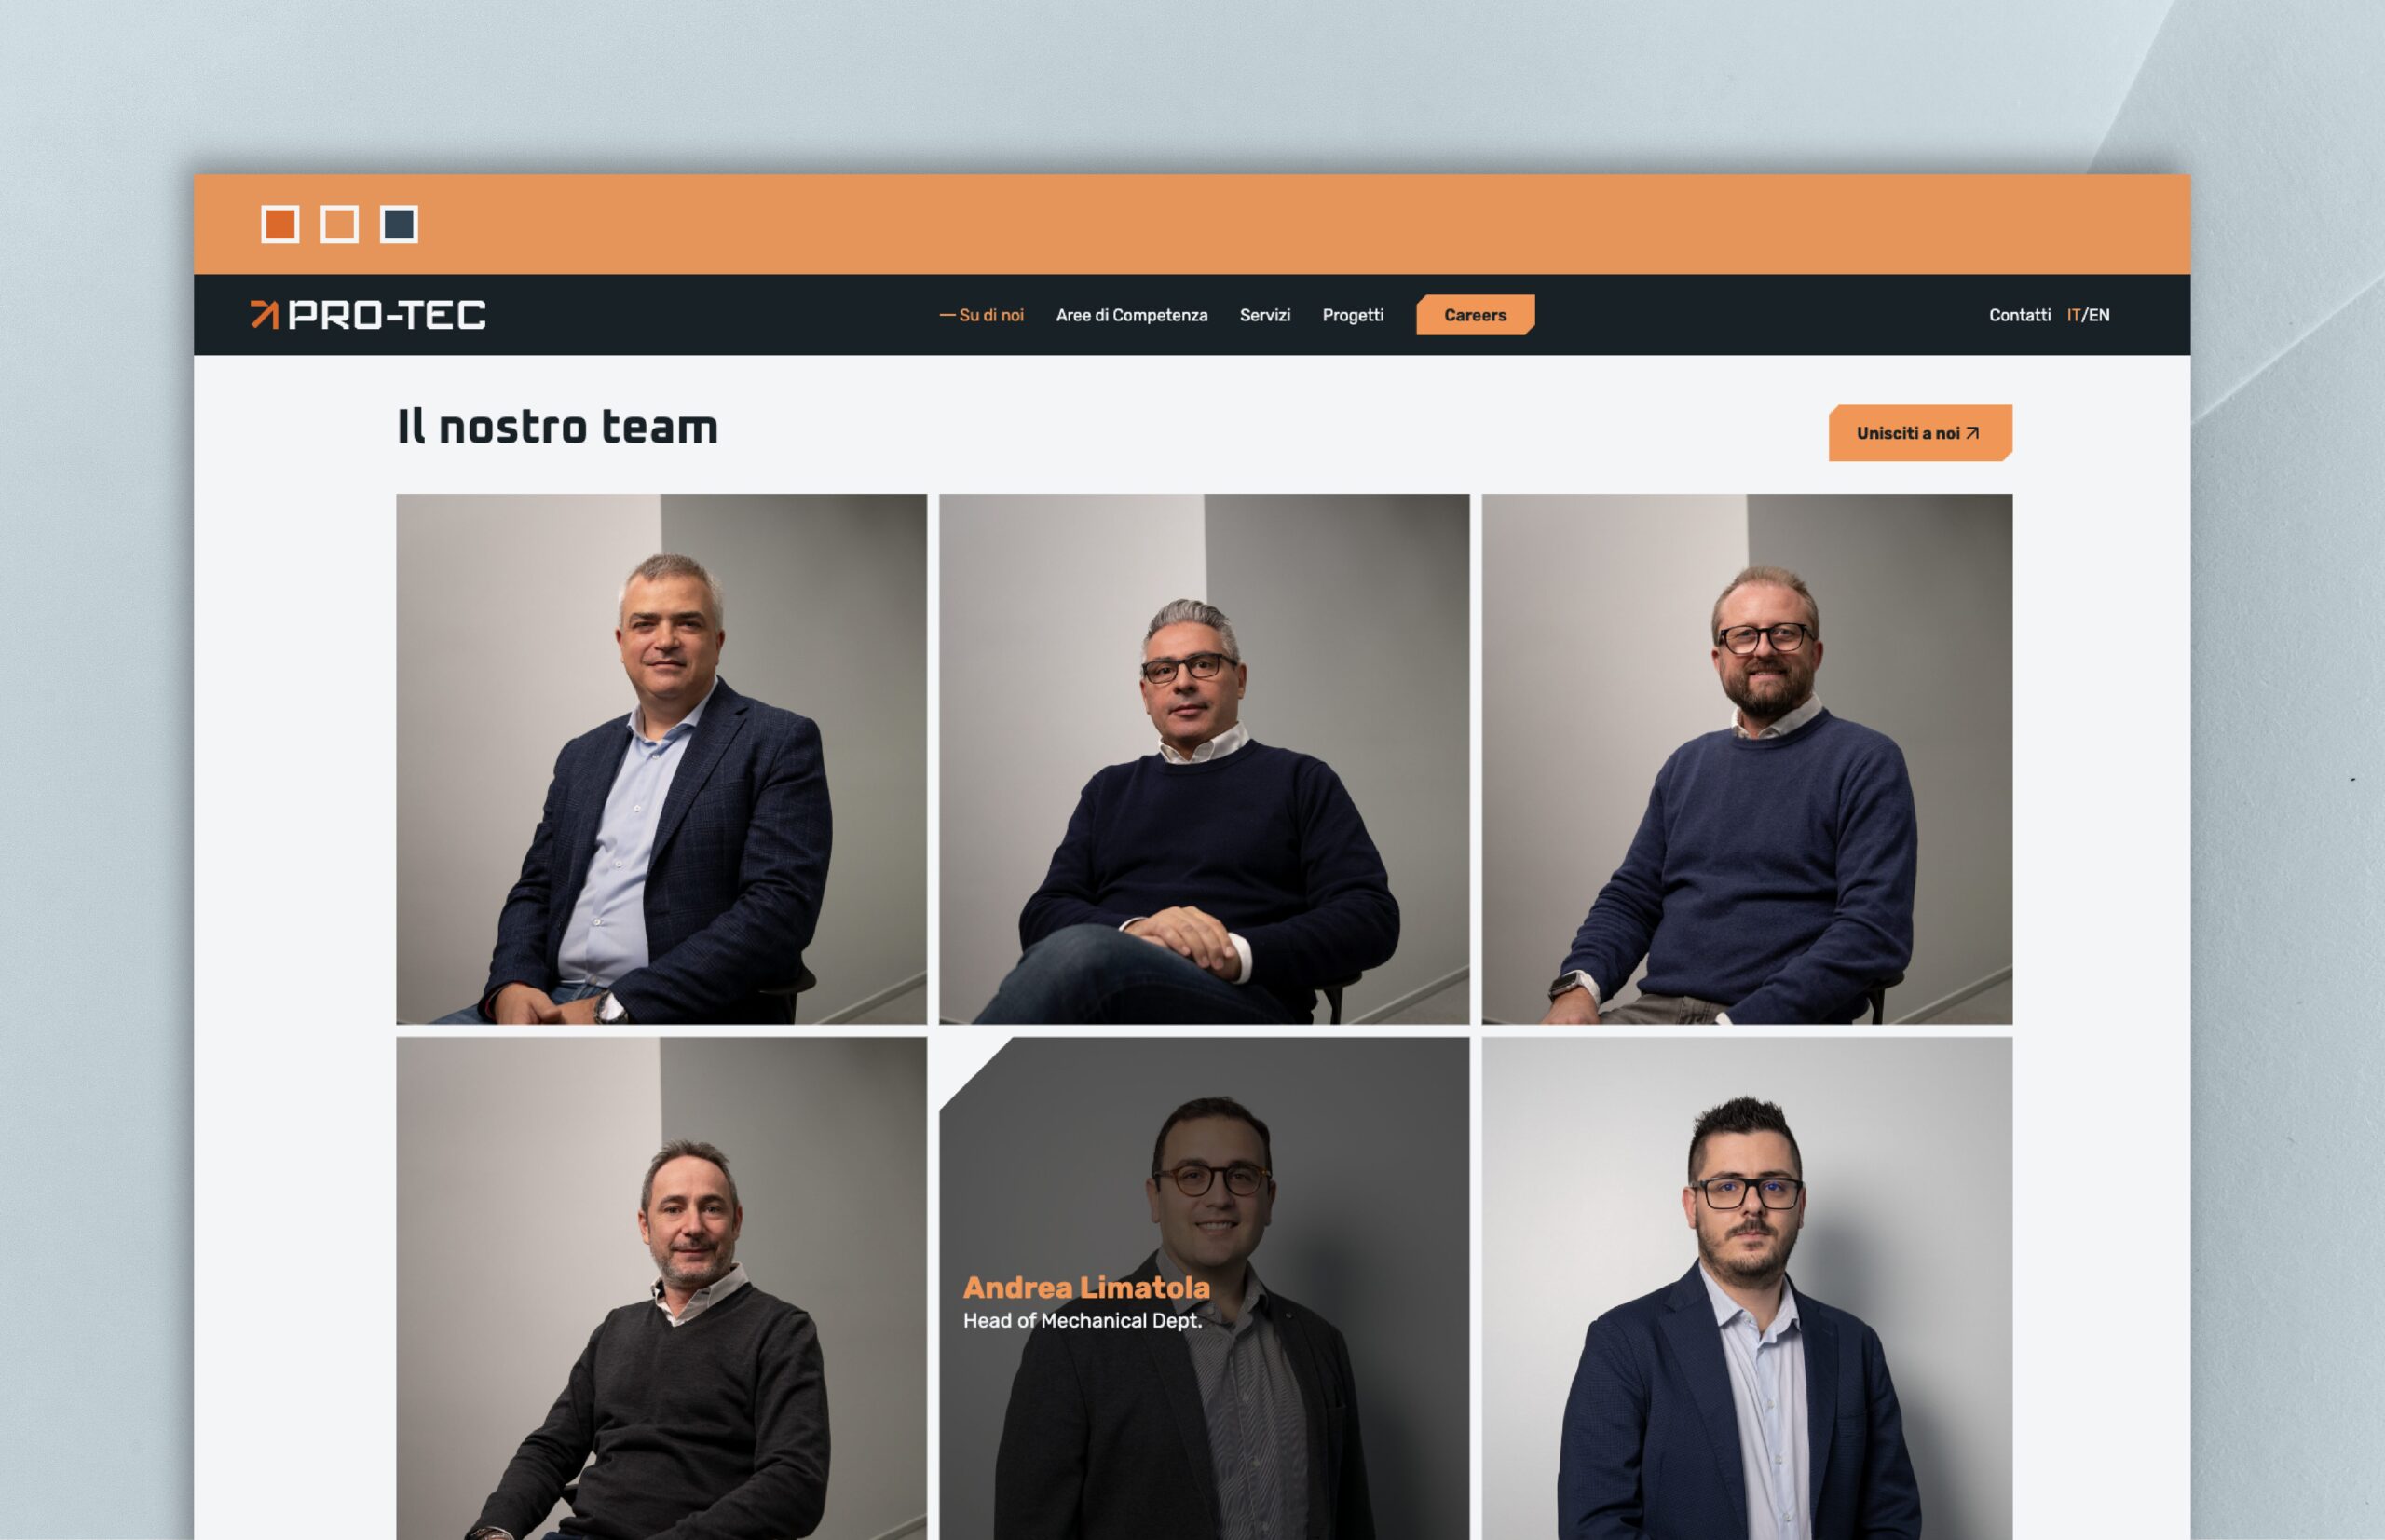This screenshot has width=2385, height=1540.
Task: Switch language to IT
Action: tap(2073, 315)
